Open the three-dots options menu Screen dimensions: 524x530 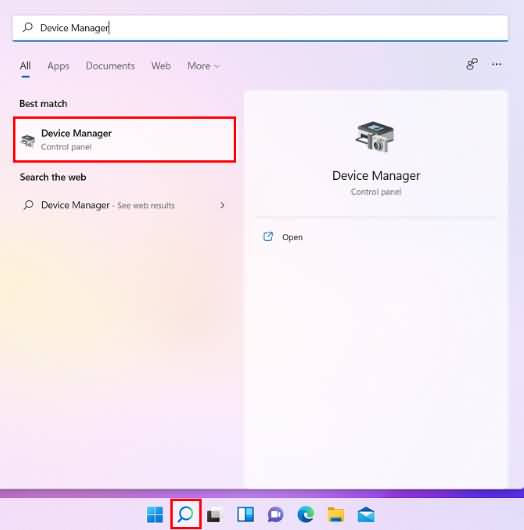click(497, 64)
